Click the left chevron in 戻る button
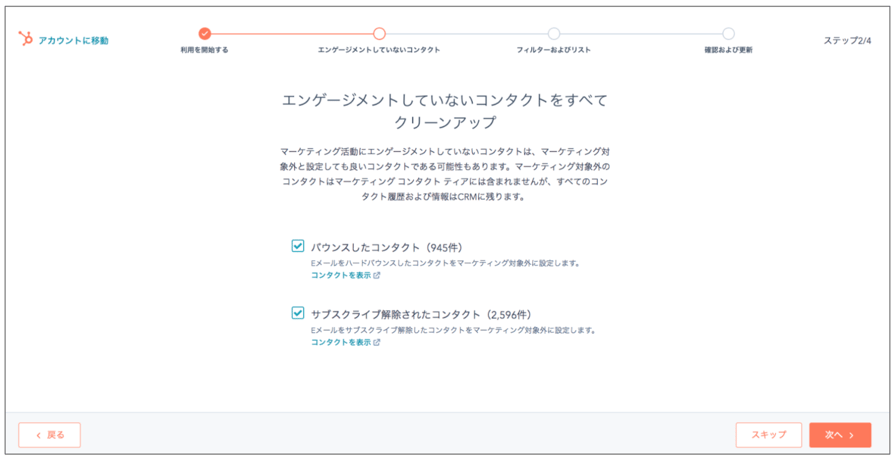 pyautogui.click(x=38, y=435)
